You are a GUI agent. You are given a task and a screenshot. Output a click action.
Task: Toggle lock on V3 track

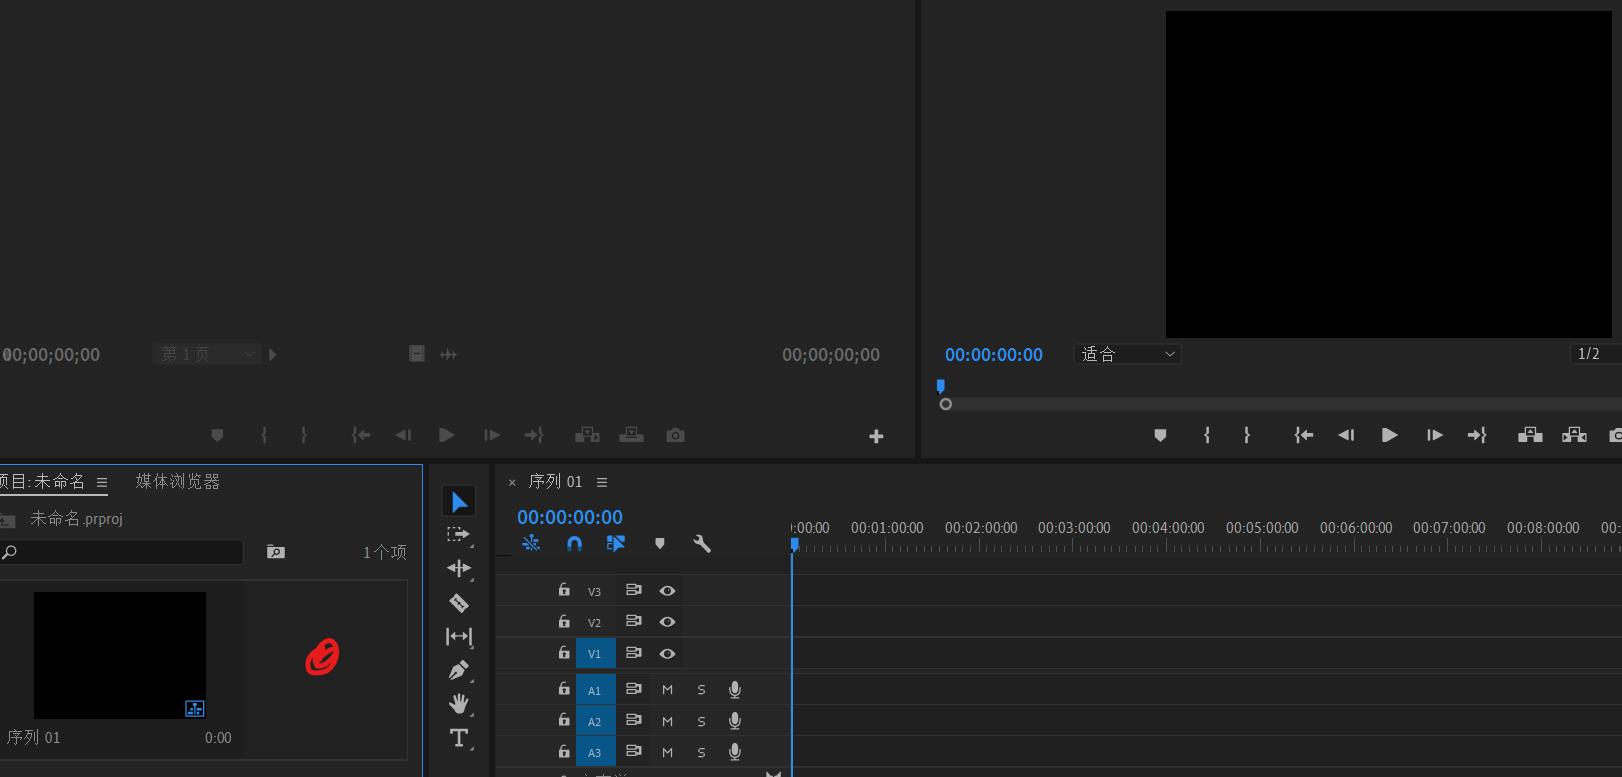[564, 590]
